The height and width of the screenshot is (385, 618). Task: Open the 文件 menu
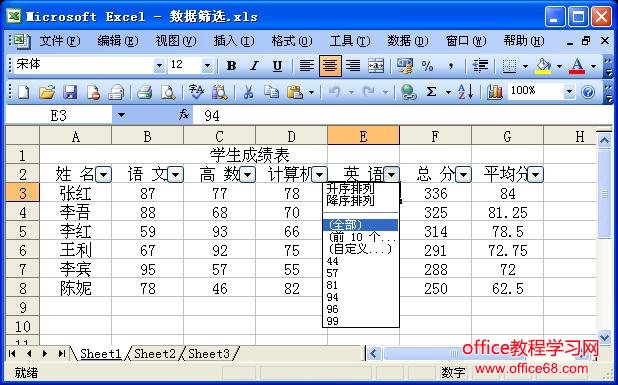coord(60,41)
